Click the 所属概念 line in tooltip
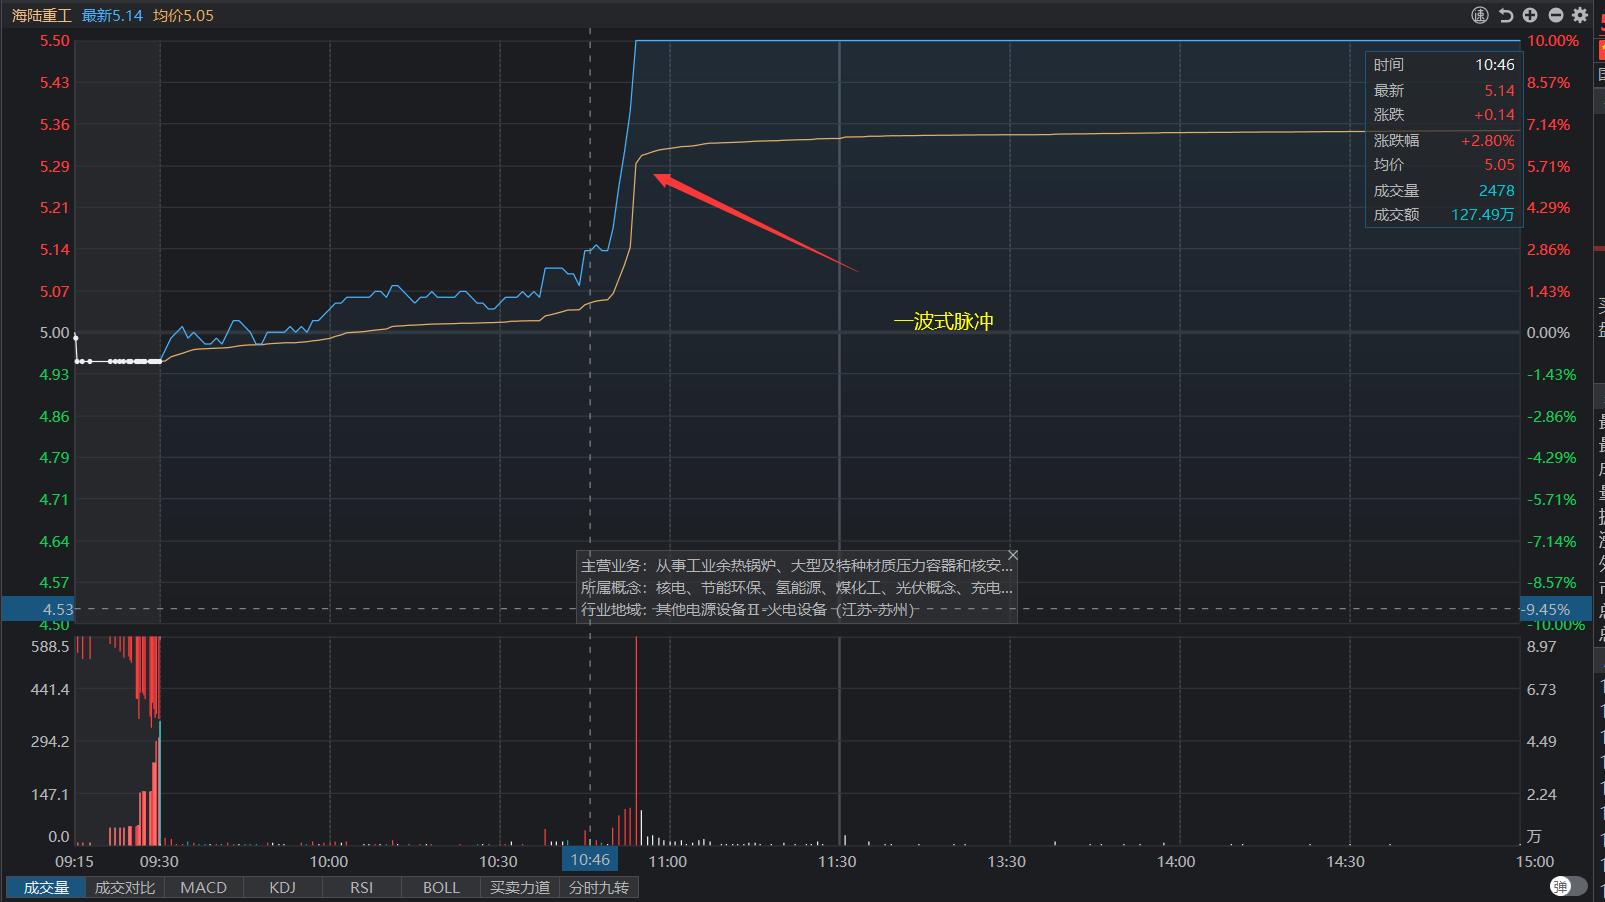The height and width of the screenshot is (902, 1605). pyautogui.click(x=796, y=588)
